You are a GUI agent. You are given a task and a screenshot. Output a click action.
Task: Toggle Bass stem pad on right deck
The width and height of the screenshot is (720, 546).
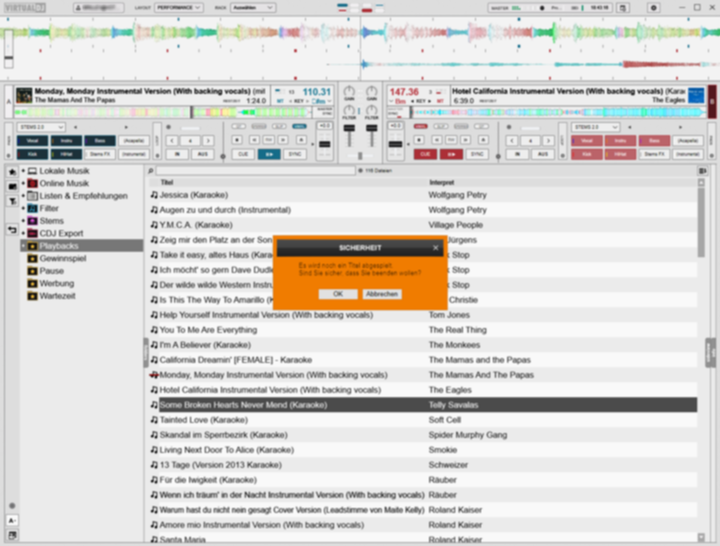click(654, 141)
